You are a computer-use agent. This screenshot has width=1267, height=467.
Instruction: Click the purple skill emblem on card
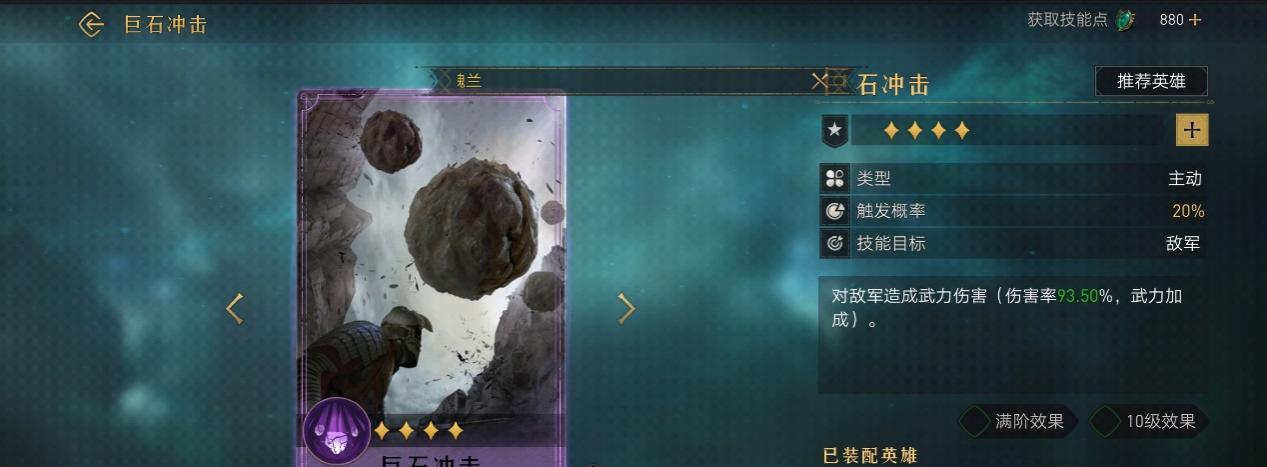(x=337, y=431)
